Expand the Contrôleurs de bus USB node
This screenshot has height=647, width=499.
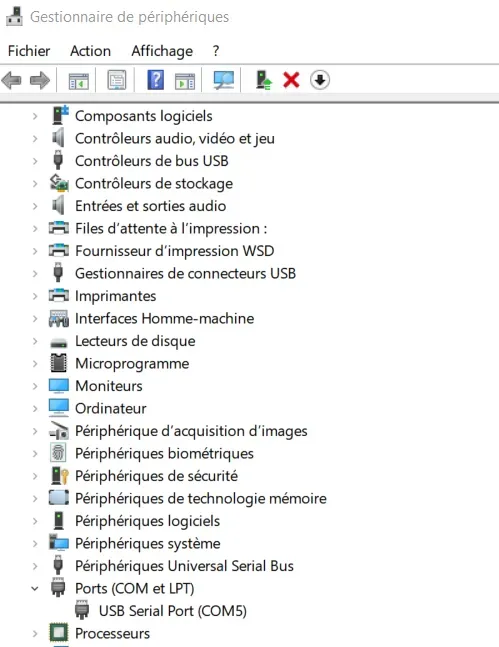pyautogui.click(x=35, y=161)
